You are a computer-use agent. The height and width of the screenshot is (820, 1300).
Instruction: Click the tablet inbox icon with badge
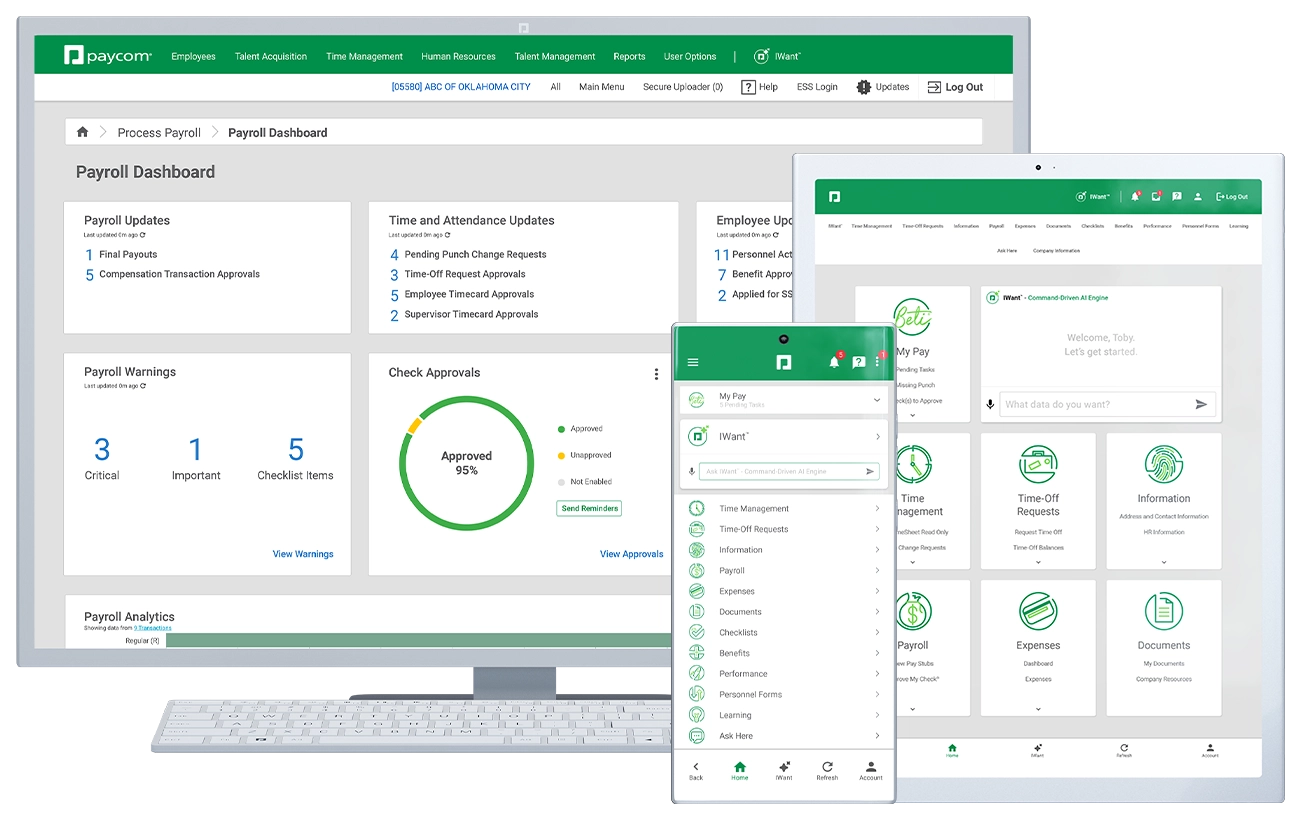pos(1156,197)
